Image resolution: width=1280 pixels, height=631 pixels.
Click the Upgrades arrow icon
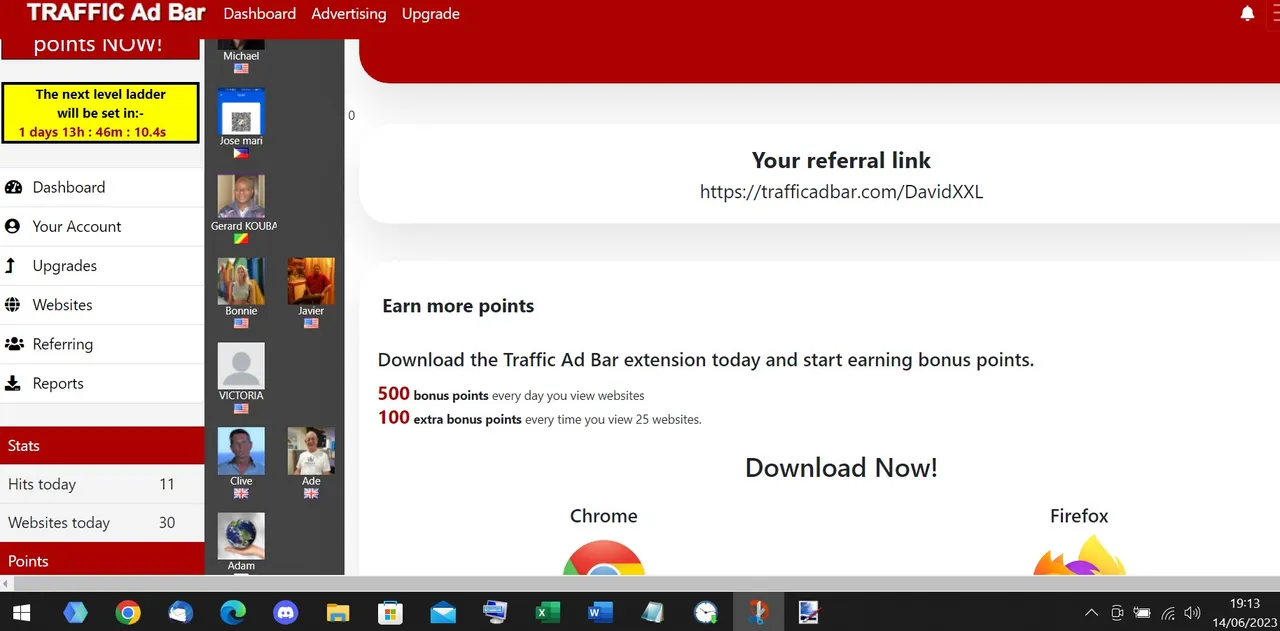pyautogui.click(x=11, y=265)
